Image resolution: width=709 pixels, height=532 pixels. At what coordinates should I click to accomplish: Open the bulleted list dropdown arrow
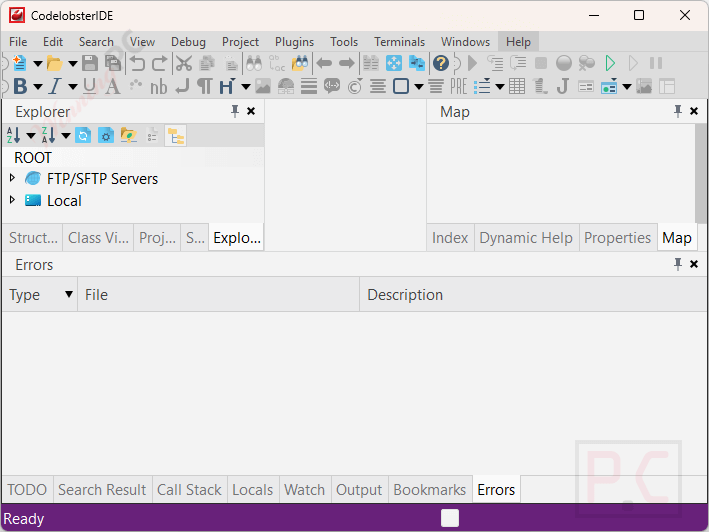tap(500, 86)
